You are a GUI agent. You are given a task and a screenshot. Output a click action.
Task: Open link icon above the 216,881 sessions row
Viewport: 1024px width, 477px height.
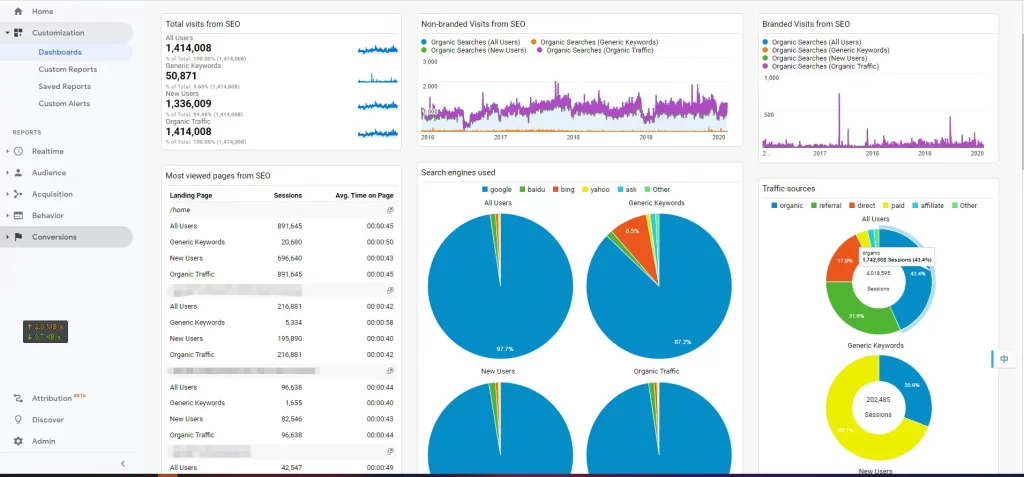click(x=390, y=290)
